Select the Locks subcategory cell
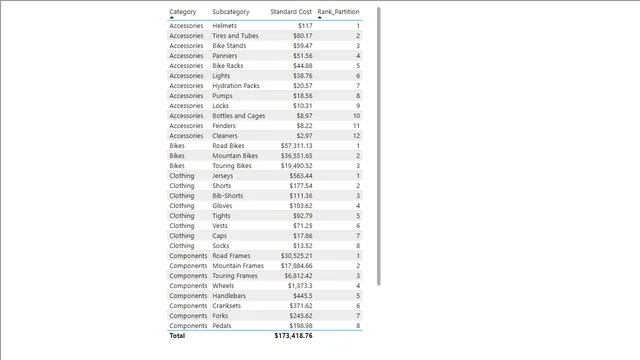 (x=220, y=106)
